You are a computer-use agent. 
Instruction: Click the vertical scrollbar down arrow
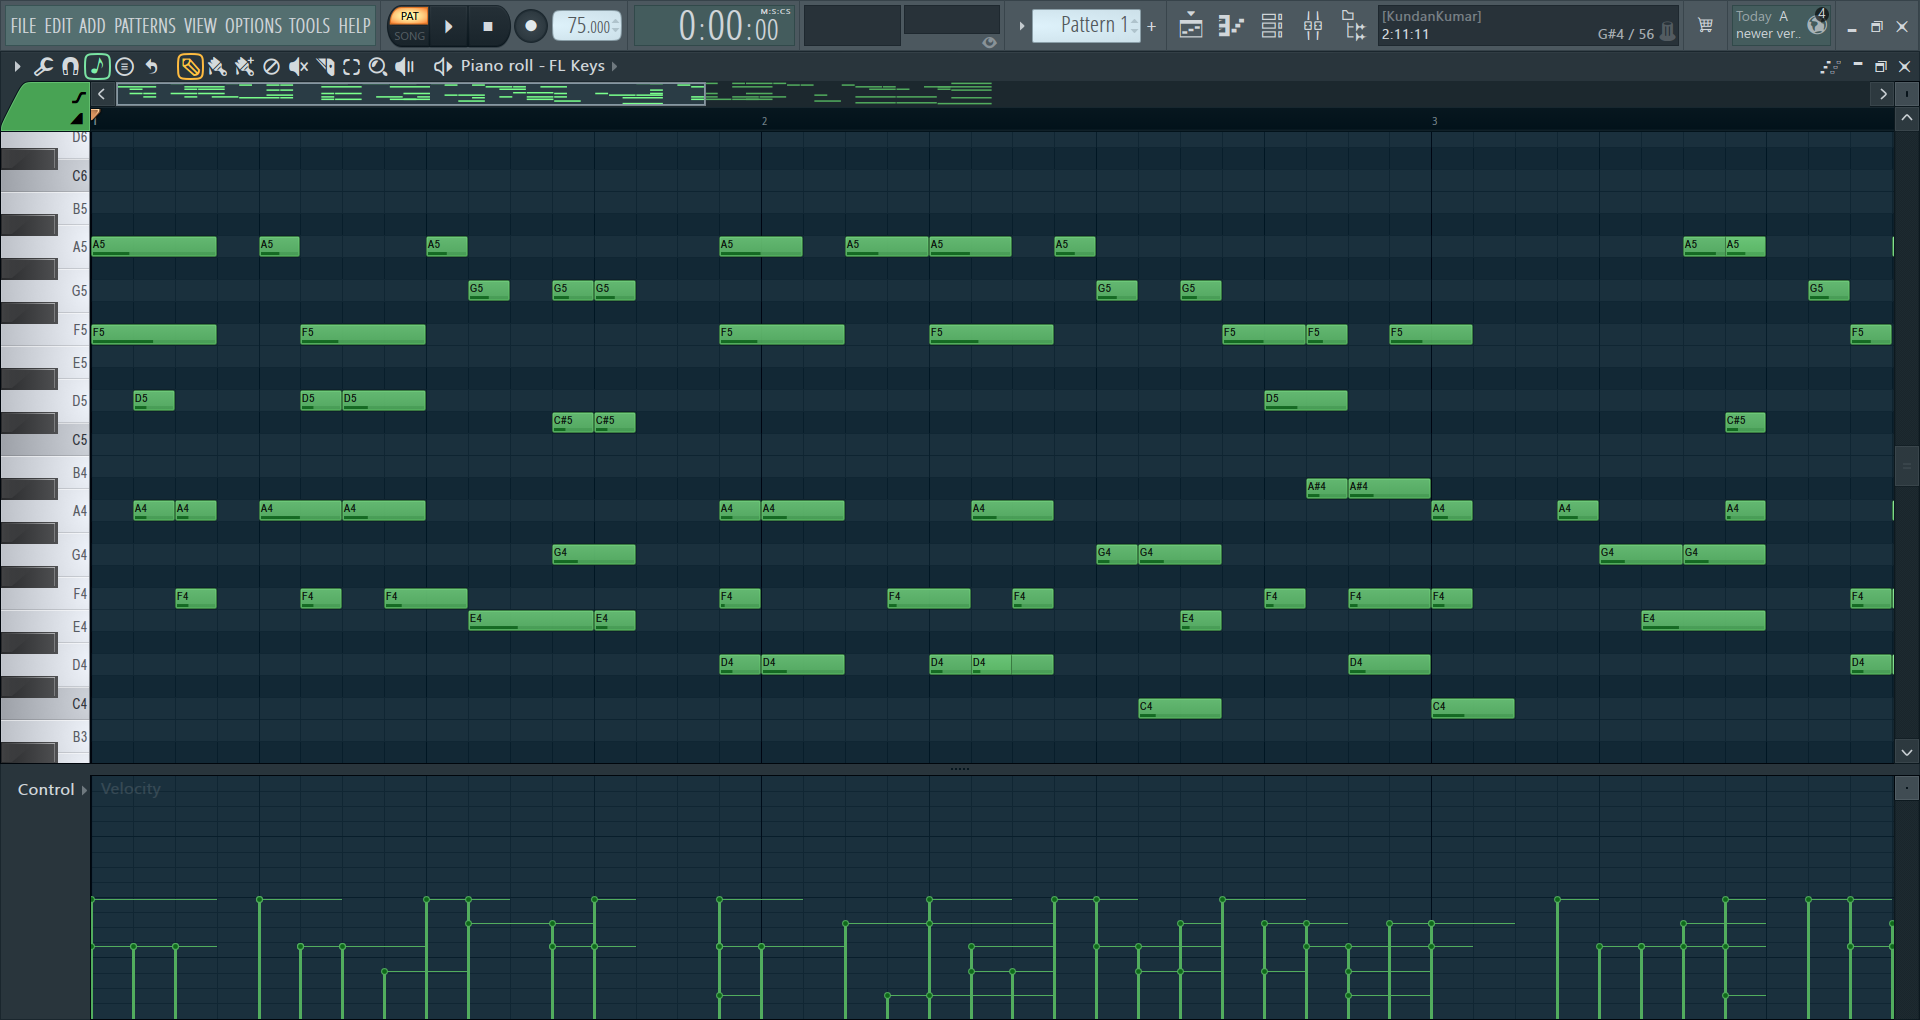1907,752
